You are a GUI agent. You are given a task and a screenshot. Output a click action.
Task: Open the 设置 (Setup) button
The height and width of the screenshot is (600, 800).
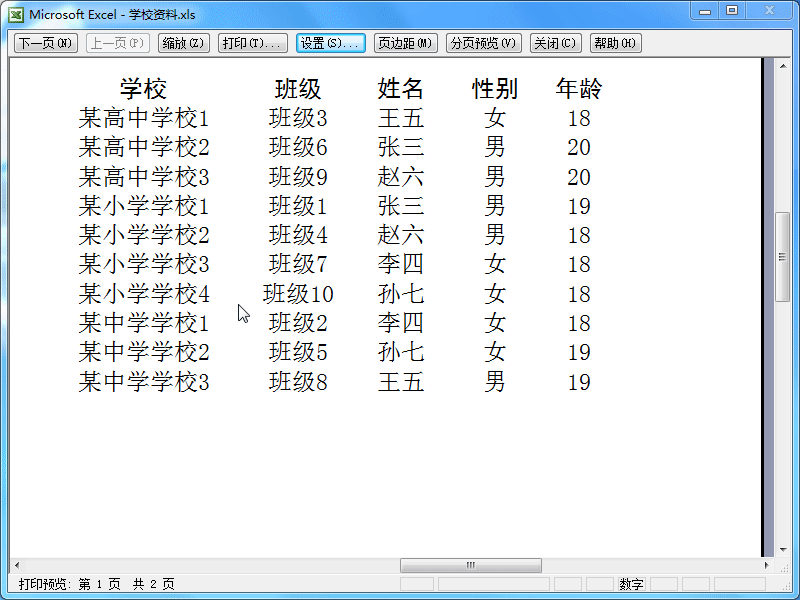click(x=331, y=43)
